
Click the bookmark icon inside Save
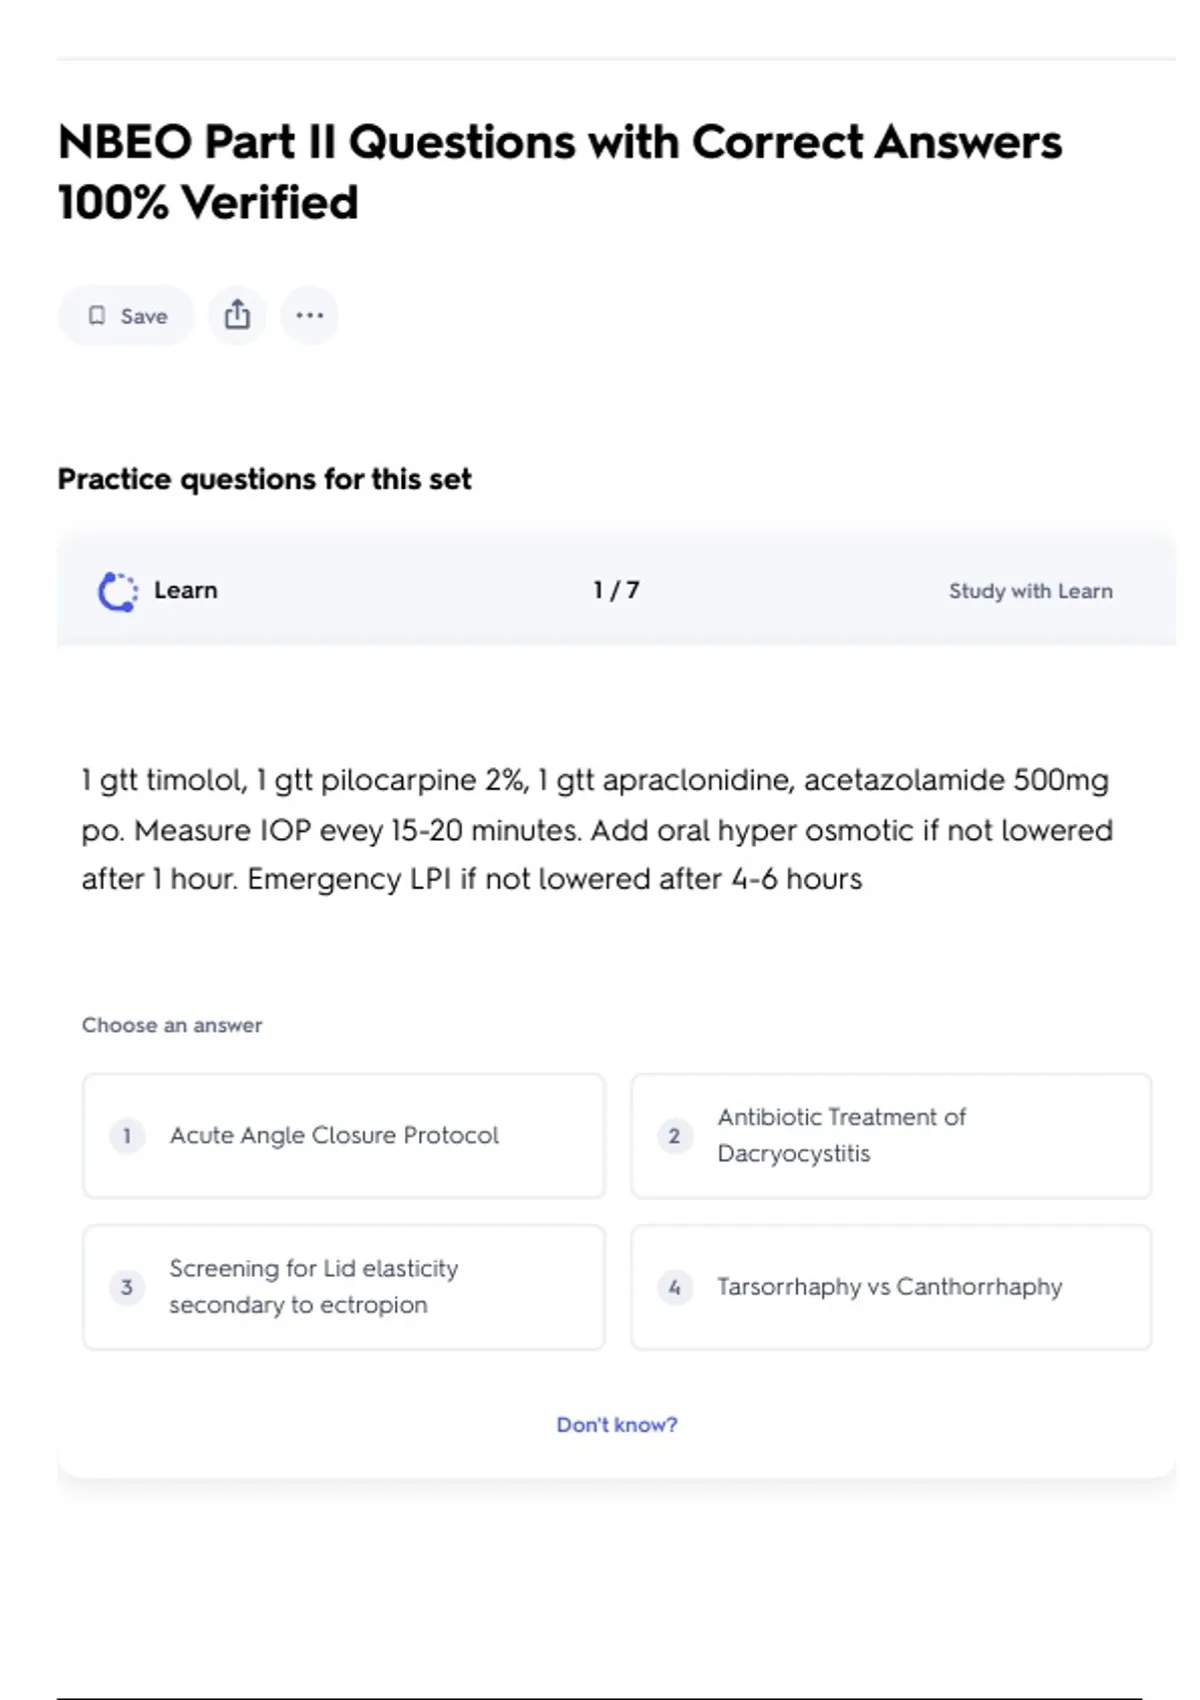(97, 316)
